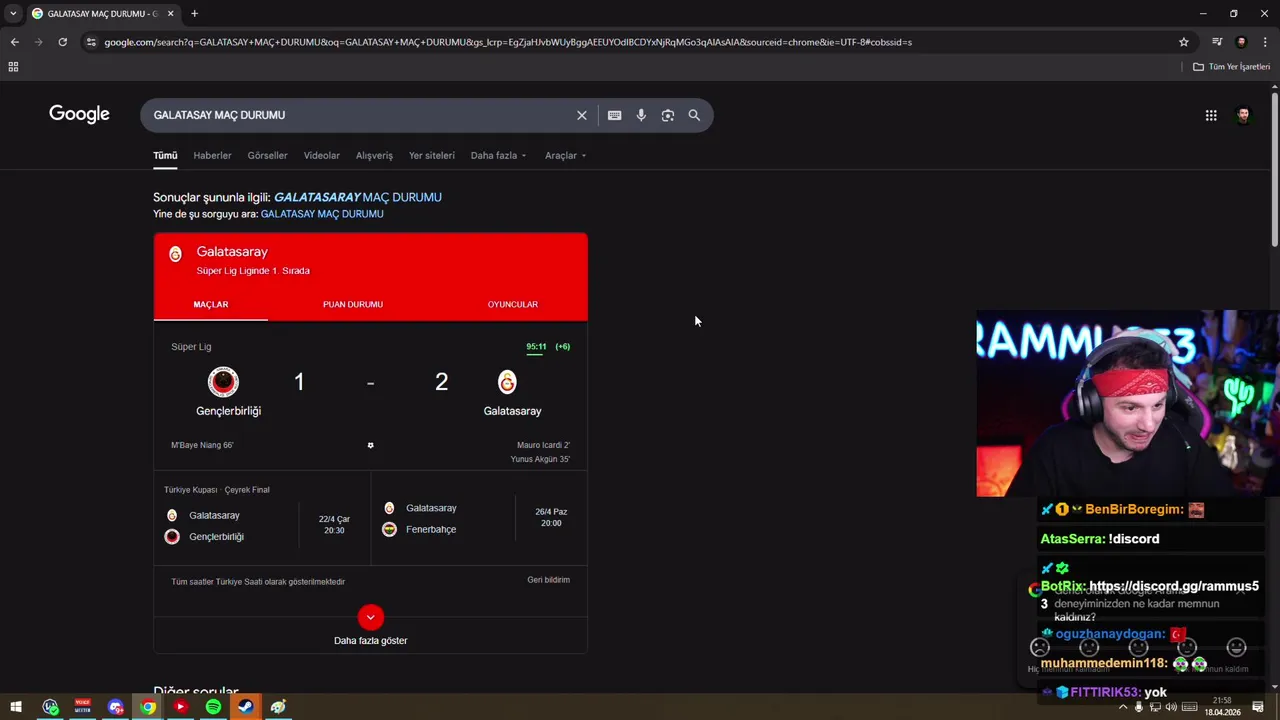
Task: Clear the Google search query
Action: [x=582, y=115]
